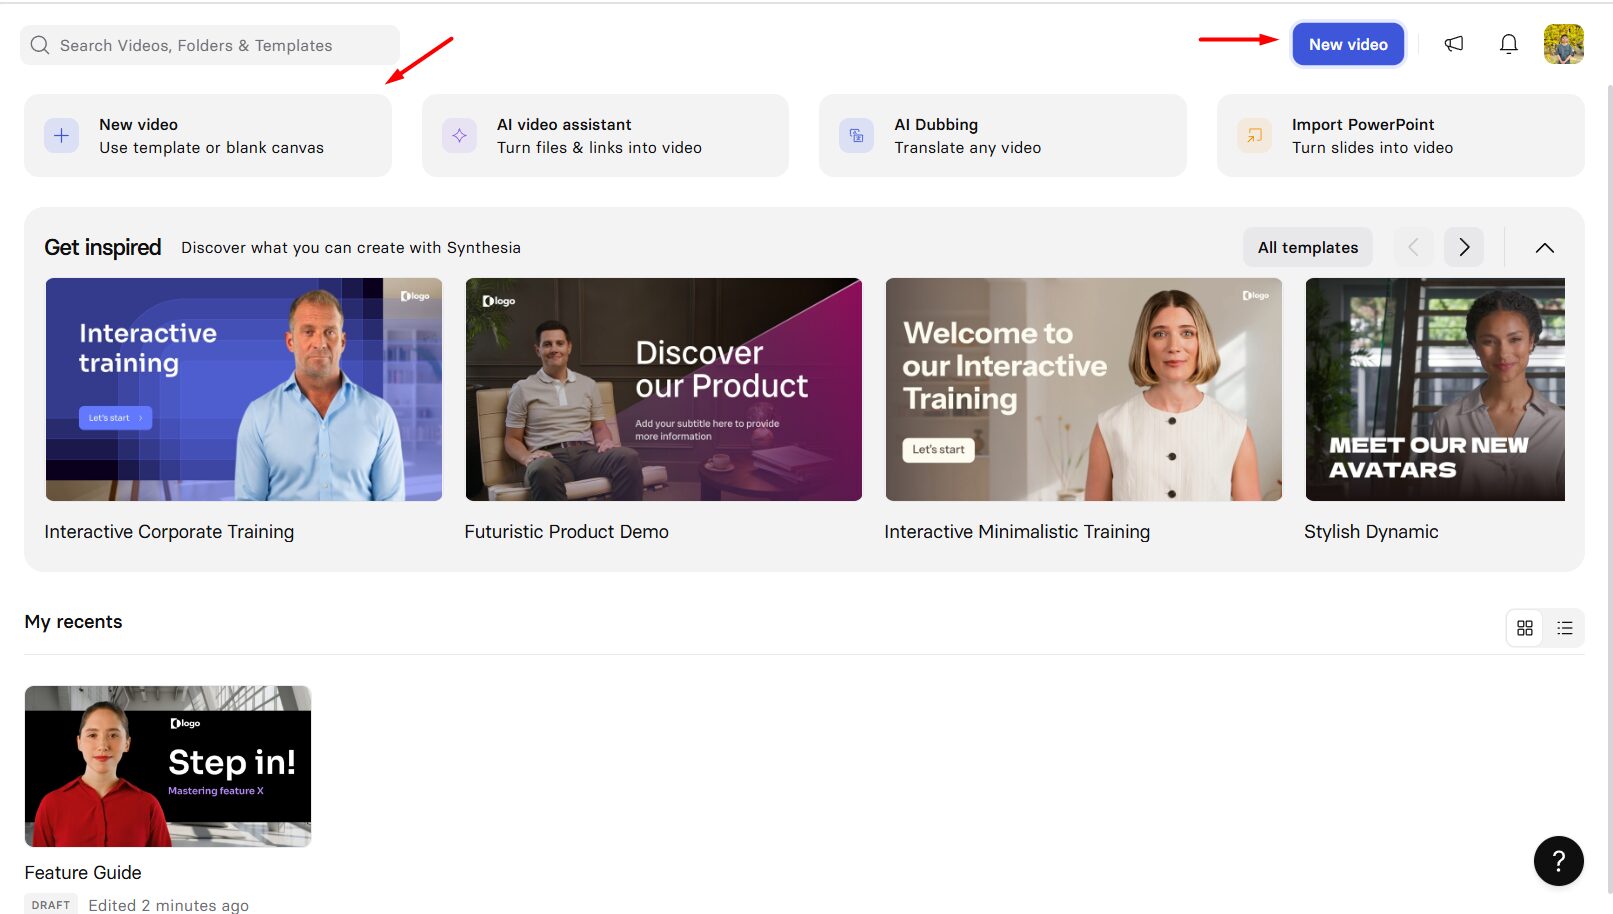This screenshot has width=1613, height=914.
Task: Click the Futuristic Product Demo caption
Action: pos(566,532)
